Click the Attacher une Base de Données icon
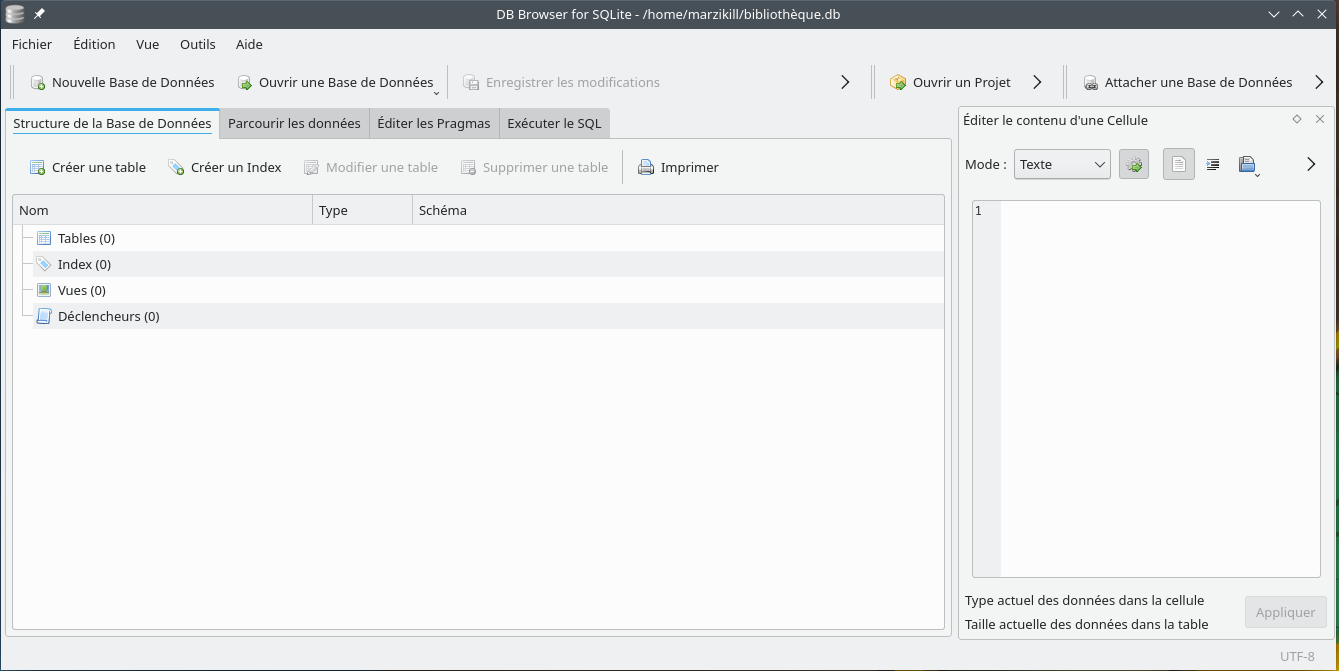Image resolution: width=1339 pixels, height=671 pixels. pyautogui.click(x=1091, y=83)
